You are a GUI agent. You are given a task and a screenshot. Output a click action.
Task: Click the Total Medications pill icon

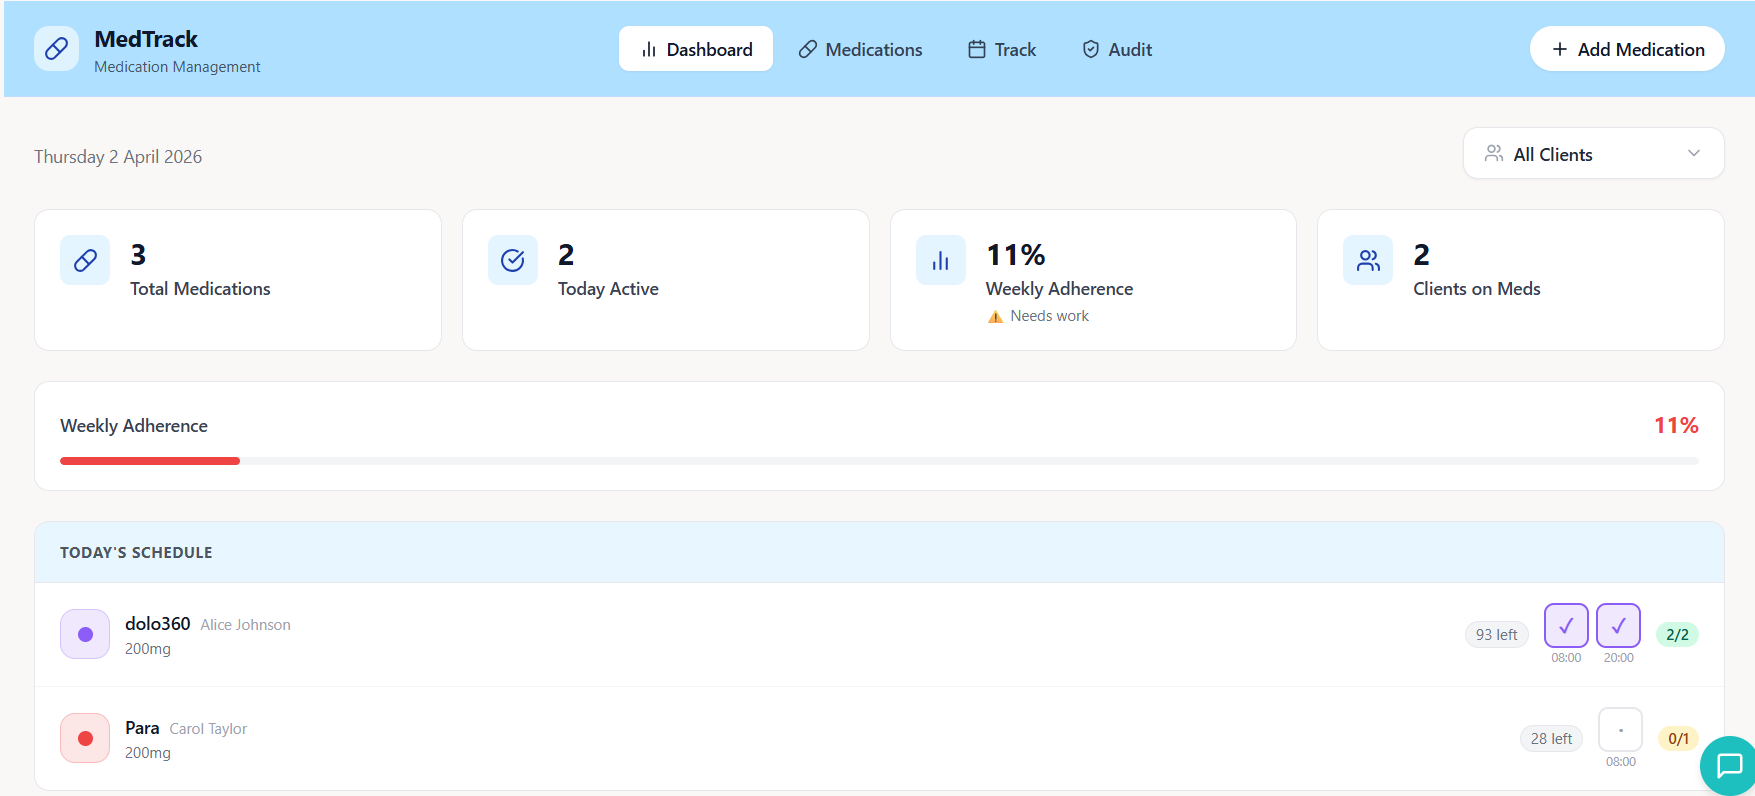pyautogui.click(x=85, y=260)
